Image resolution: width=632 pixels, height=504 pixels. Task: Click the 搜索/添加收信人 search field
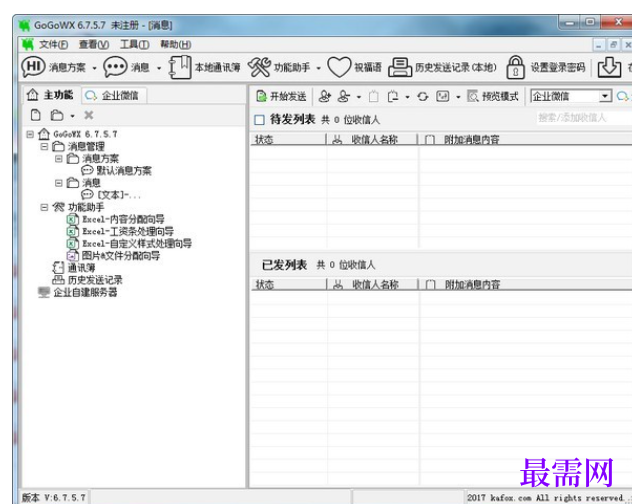(584, 118)
